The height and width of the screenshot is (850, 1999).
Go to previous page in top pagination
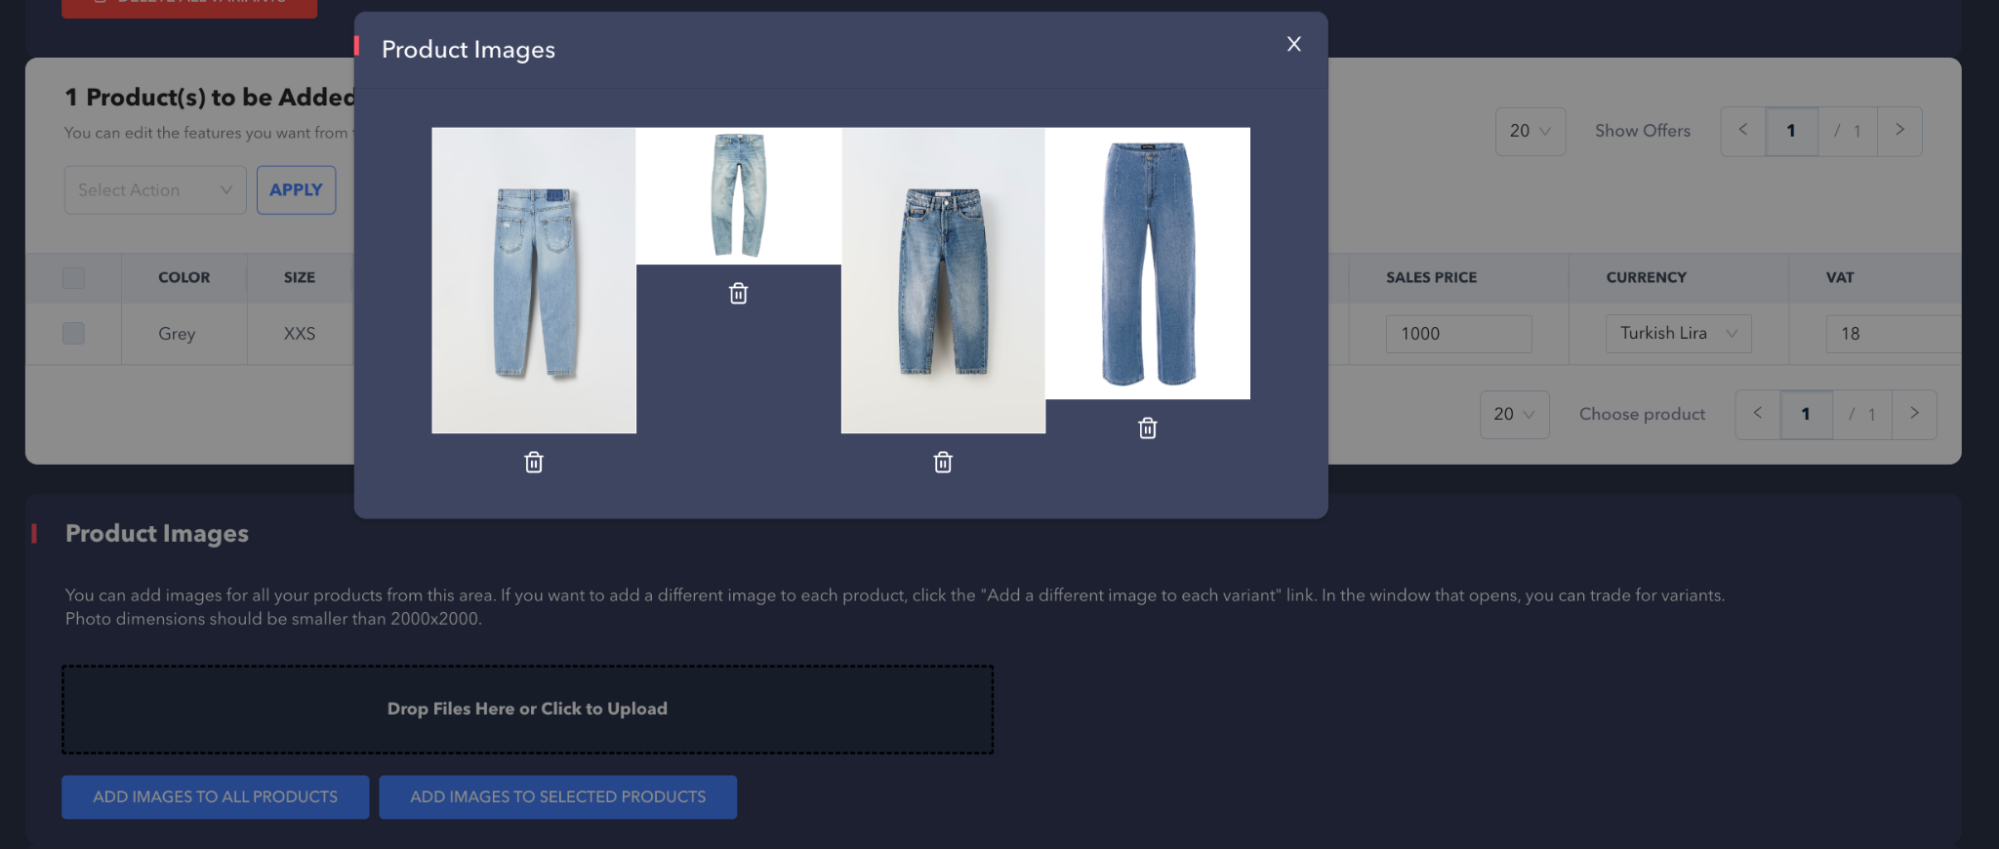pyautogui.click(x=1743, y=130)
